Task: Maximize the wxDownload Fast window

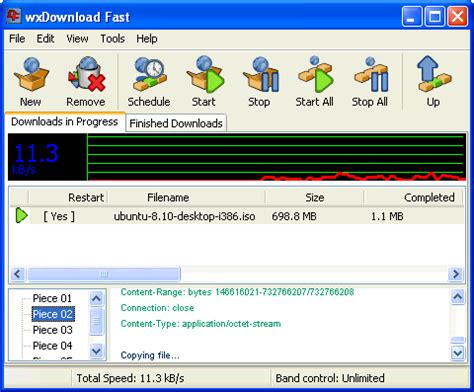Action: tap(435, 16)
